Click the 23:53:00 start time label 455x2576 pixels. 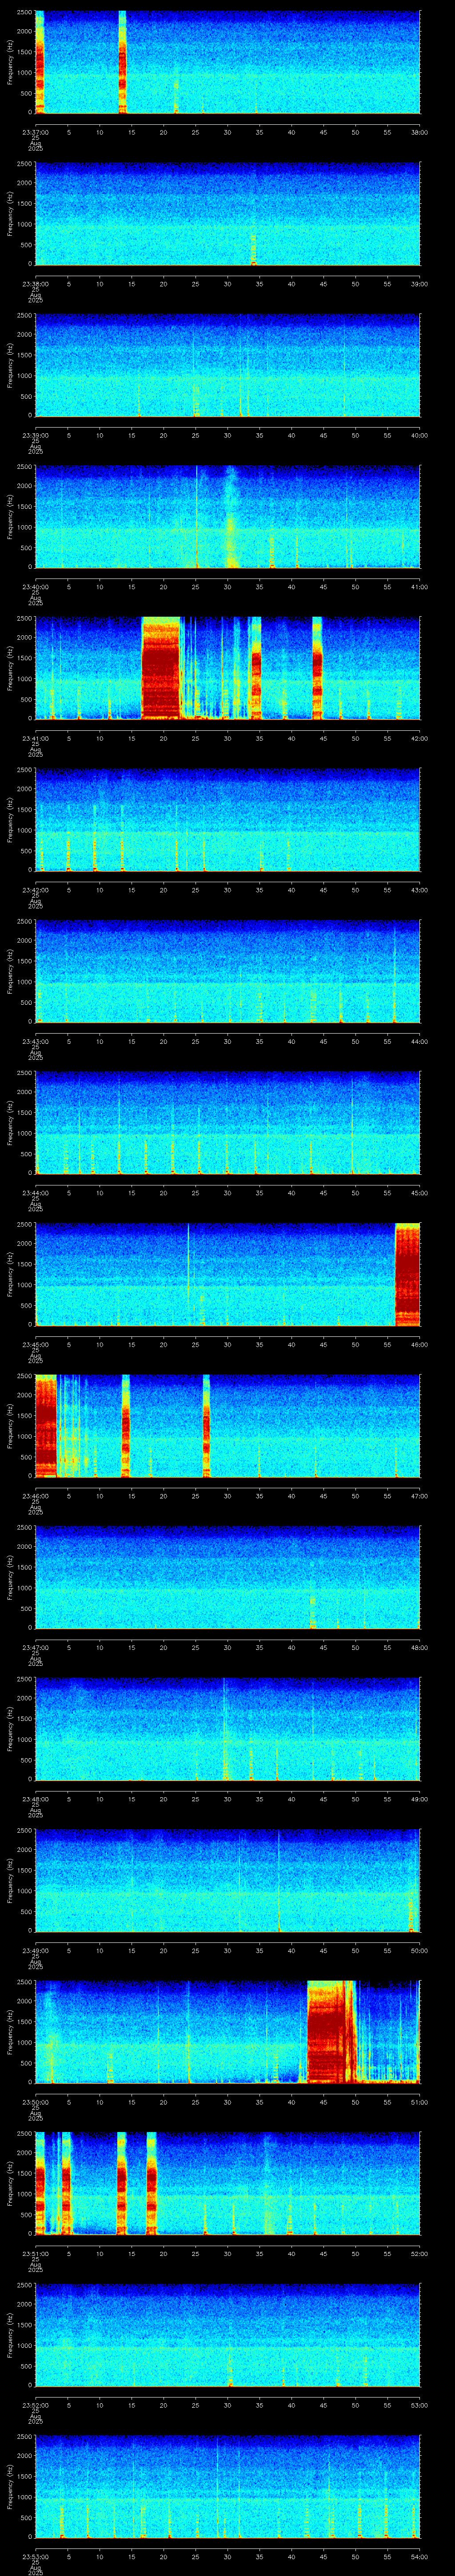[x=35, y=2556]
